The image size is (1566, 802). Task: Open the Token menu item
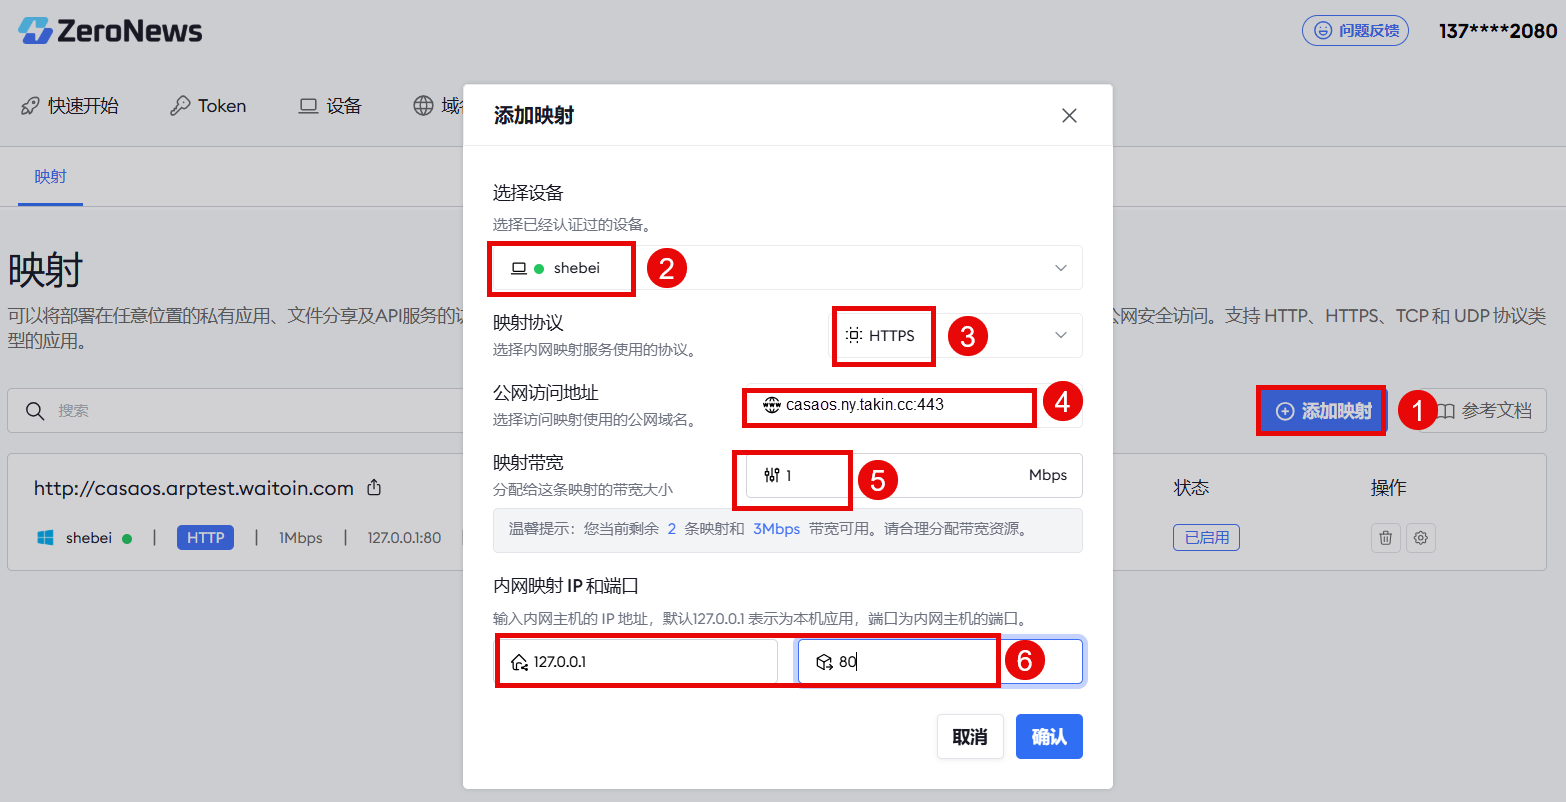click(x=208, y=106)
